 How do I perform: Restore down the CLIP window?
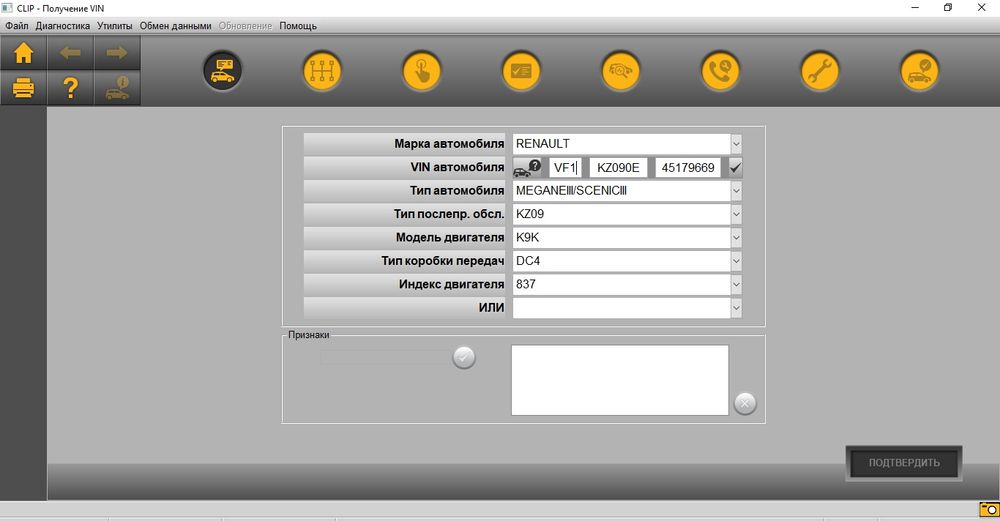pyautogui.click(x=948, y=8)
